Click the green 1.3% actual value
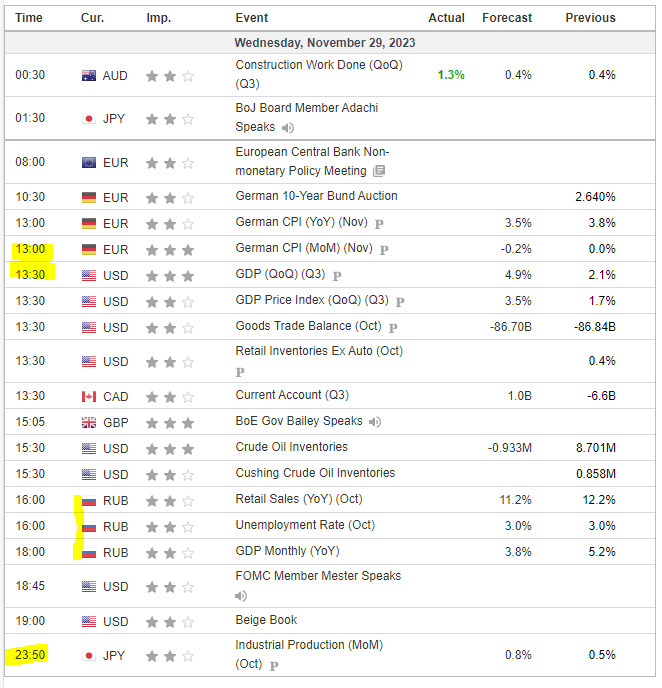 pyautogui.click(x=451, y=75)
